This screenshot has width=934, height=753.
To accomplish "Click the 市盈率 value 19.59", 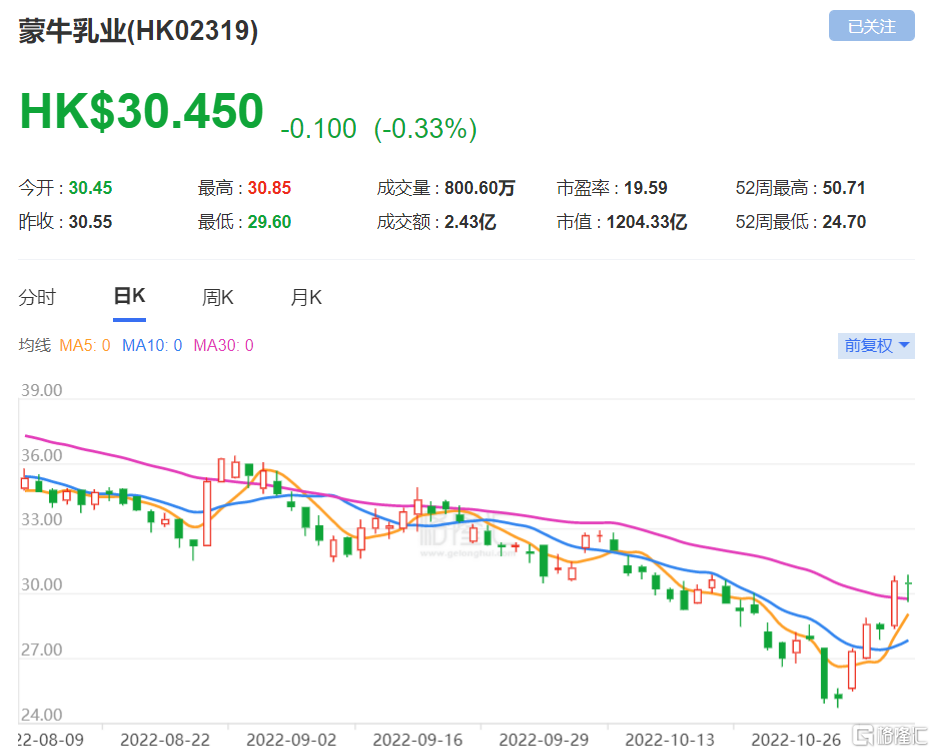I will [646, 188].
